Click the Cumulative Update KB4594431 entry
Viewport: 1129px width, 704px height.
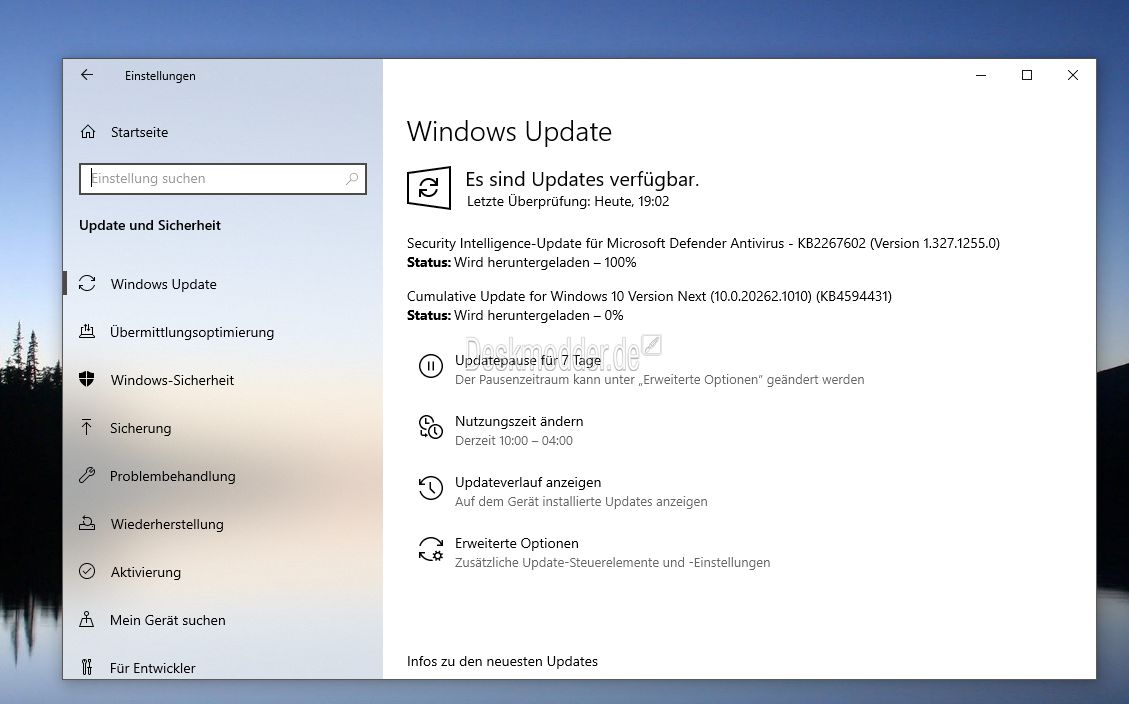(649, 296)
